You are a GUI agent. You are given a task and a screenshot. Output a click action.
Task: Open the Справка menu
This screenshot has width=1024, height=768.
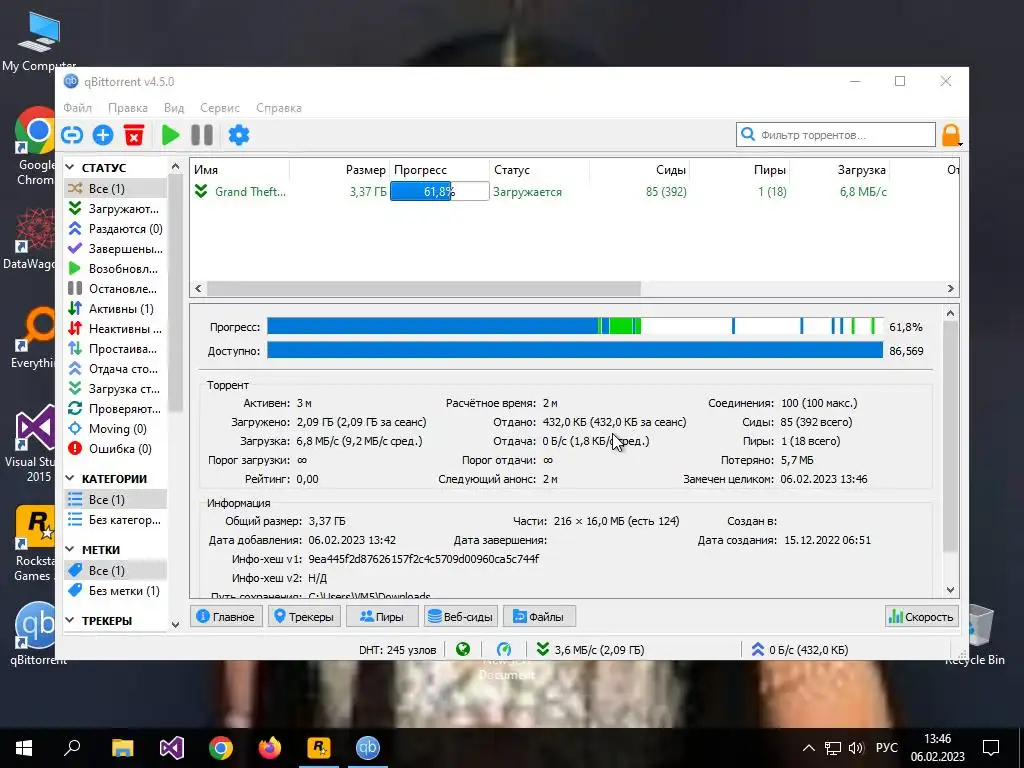[279, 108]
